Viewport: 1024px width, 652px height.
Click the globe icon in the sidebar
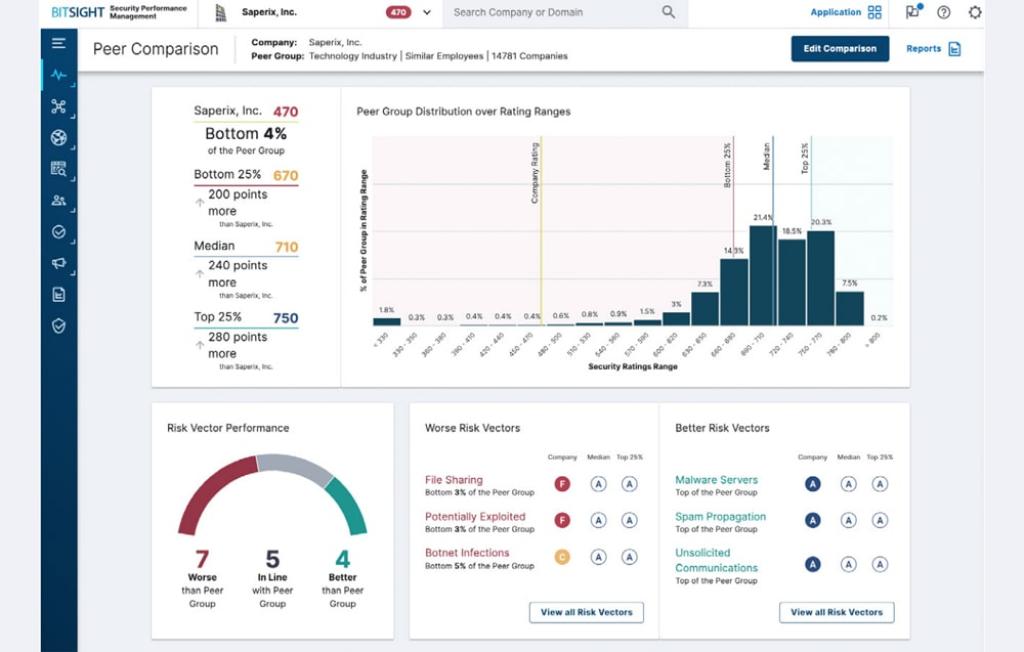[x=58, y=136]
